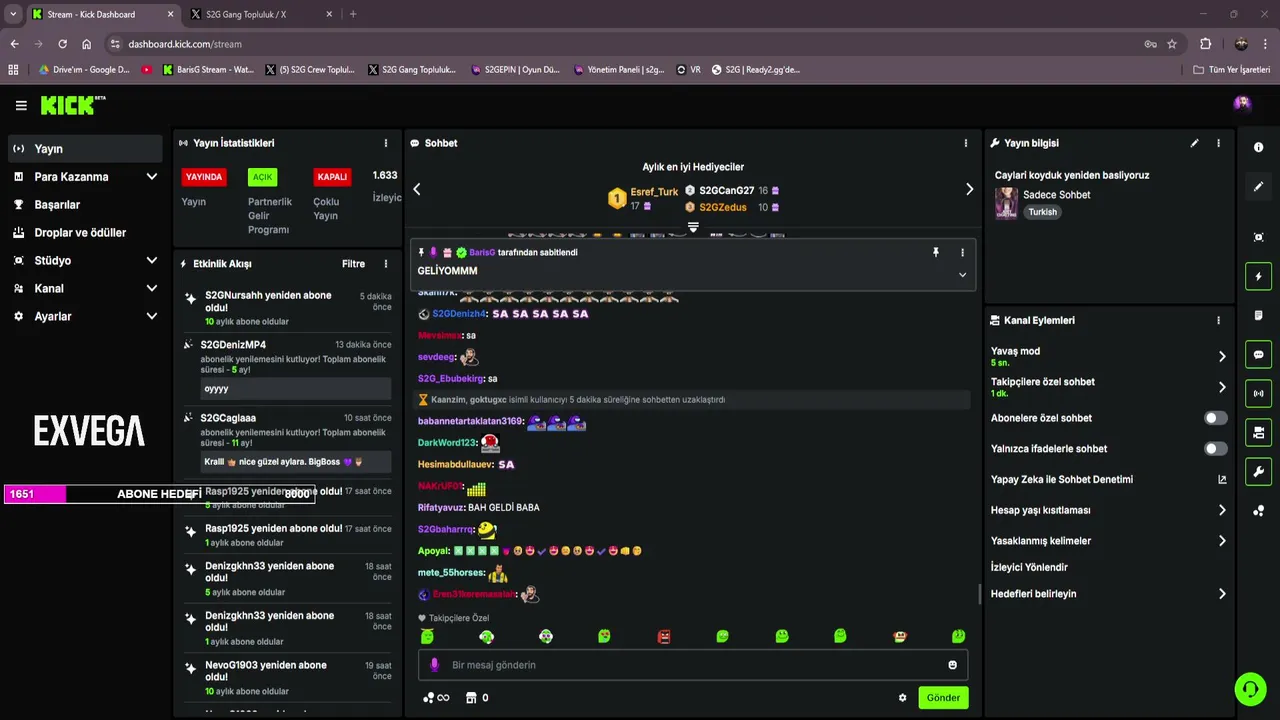Viewport: 1280px width, 720px height.
Task: Expand the pinned message chevron
Action: pos(962,275)
